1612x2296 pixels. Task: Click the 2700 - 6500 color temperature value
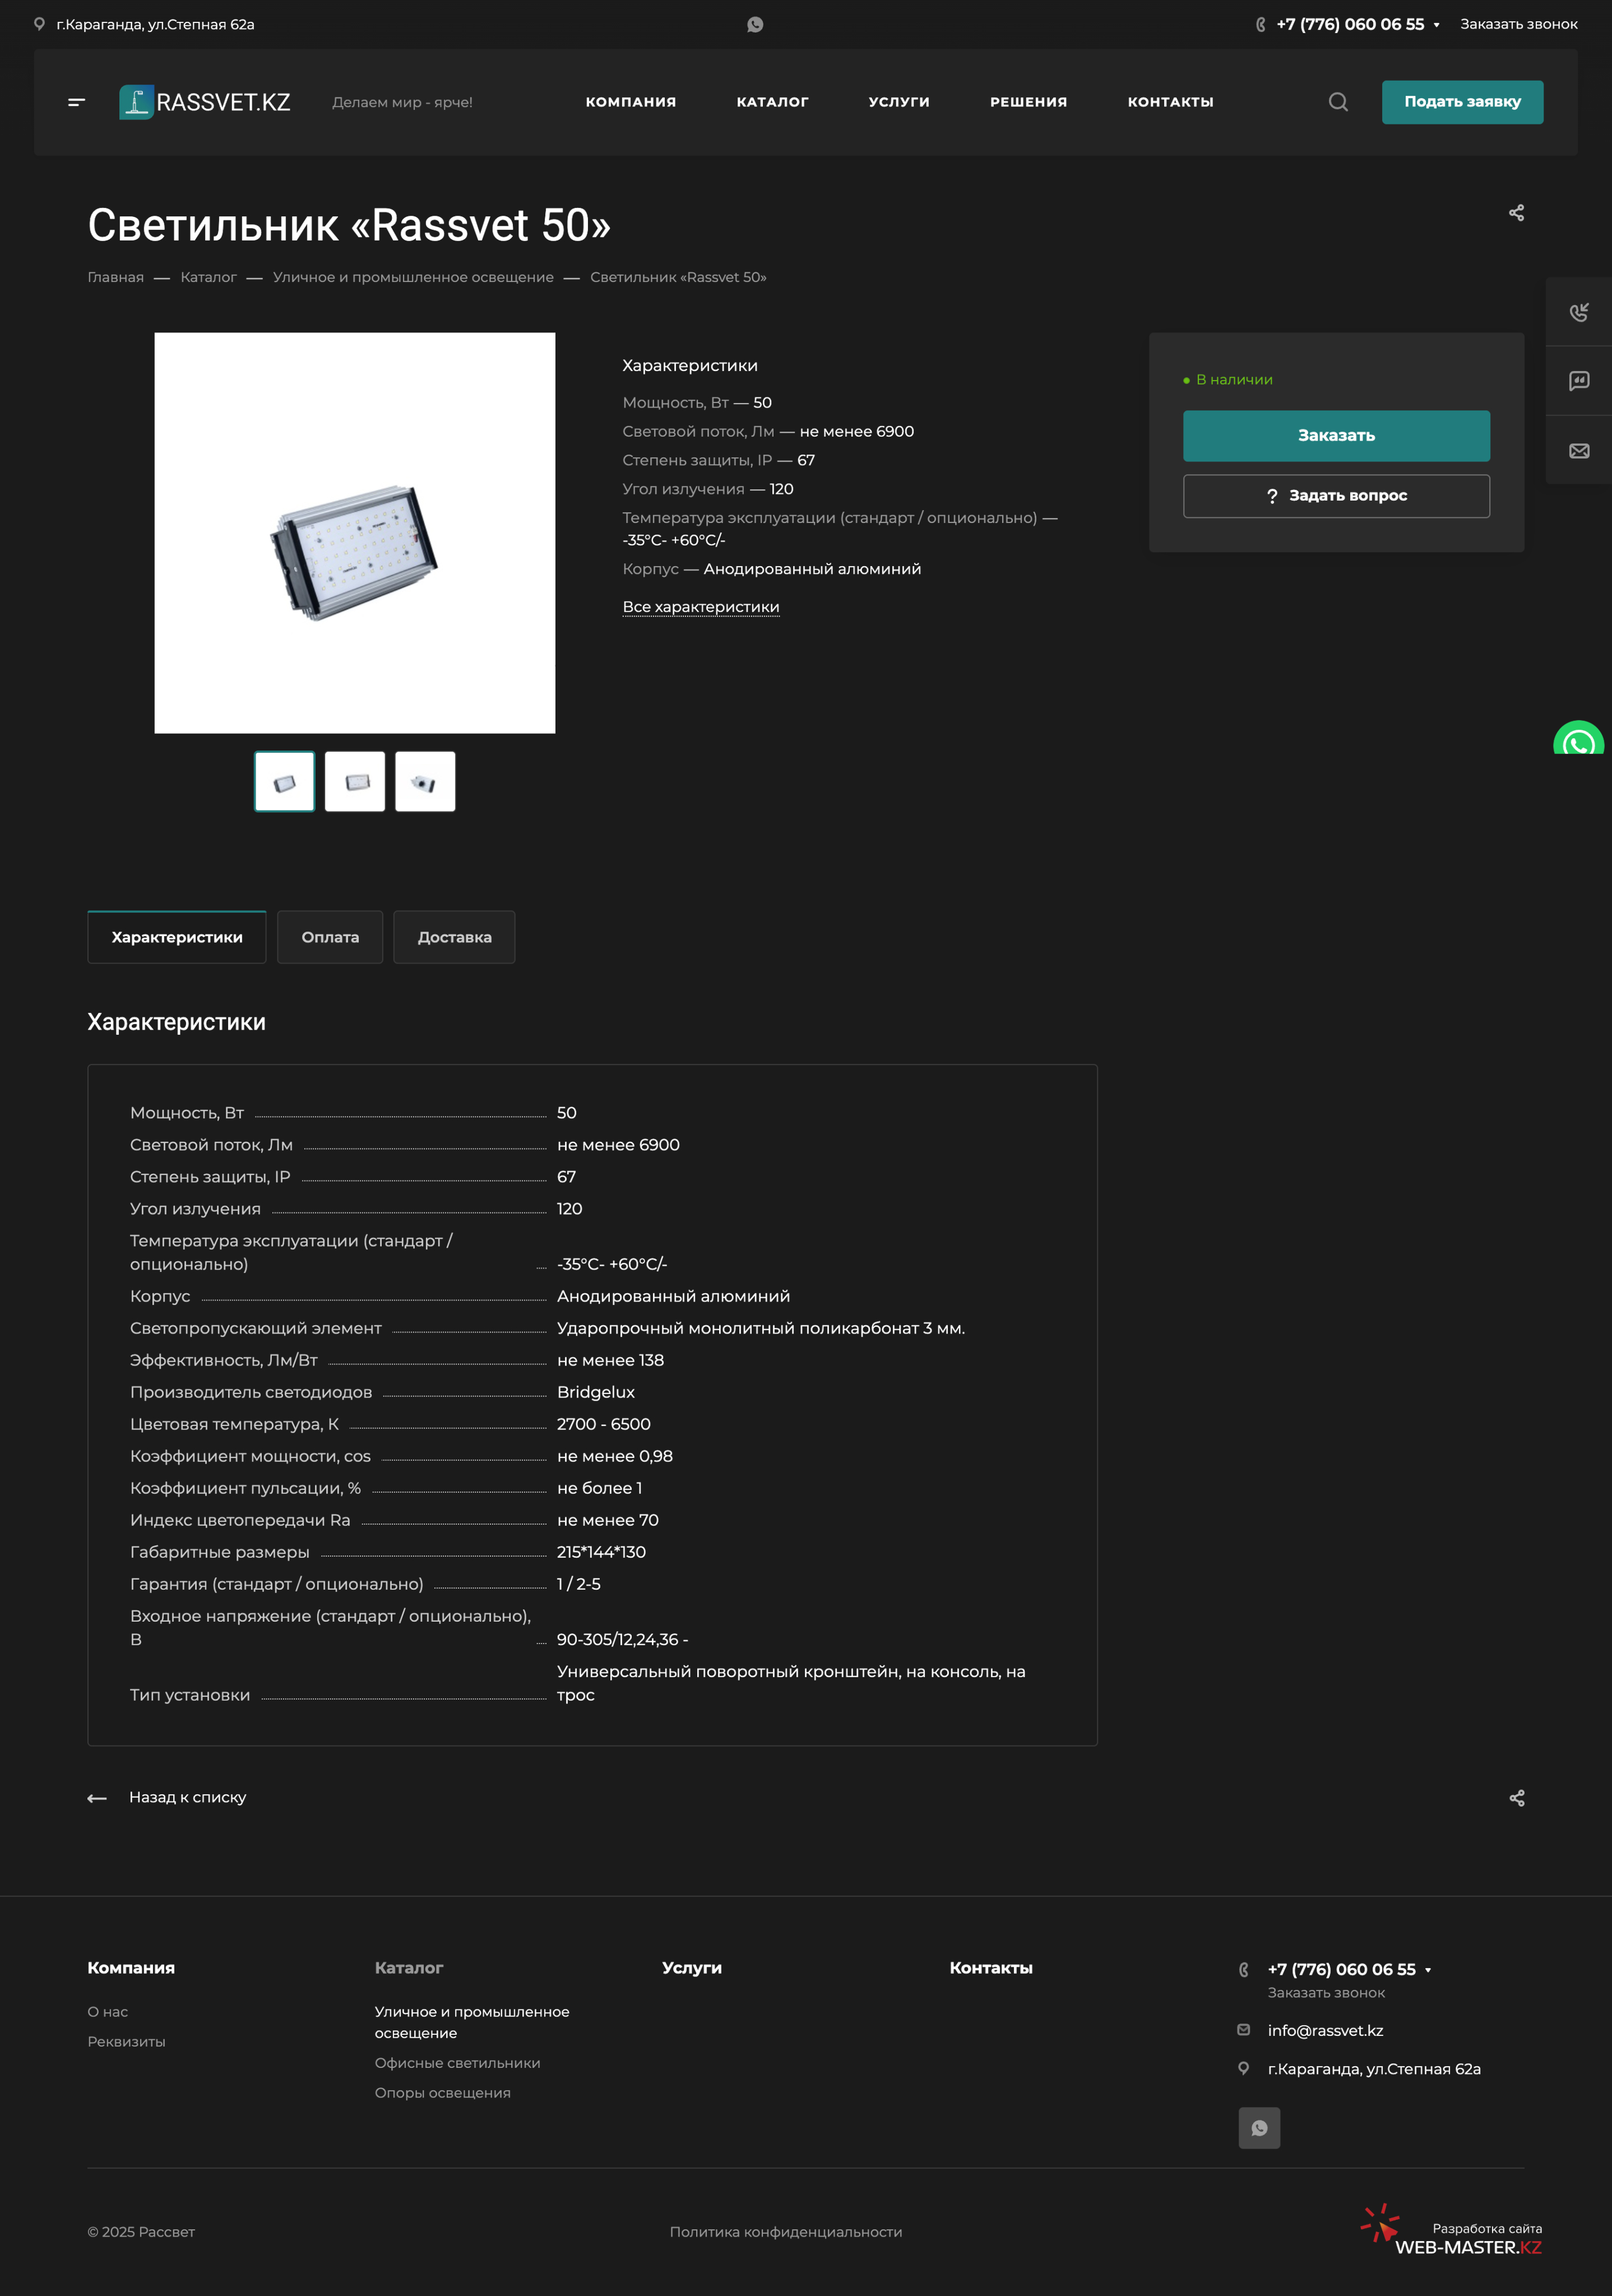[603, 1424]
